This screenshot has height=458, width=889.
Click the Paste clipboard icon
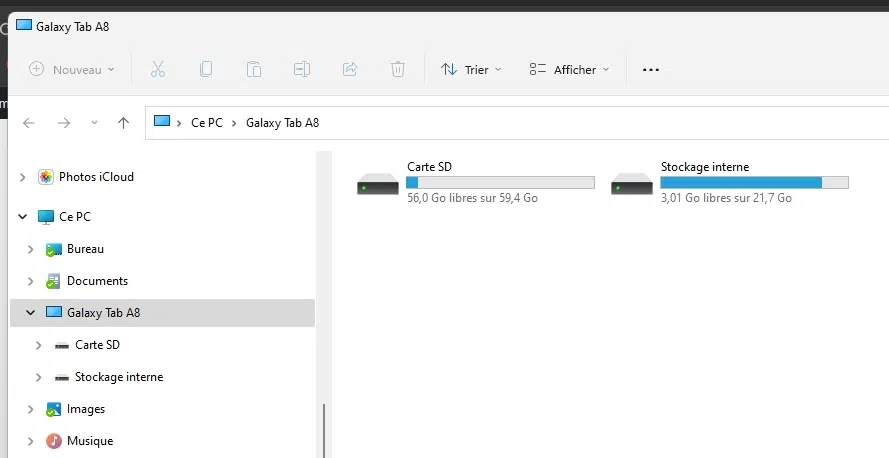click(x=253, y=69)
